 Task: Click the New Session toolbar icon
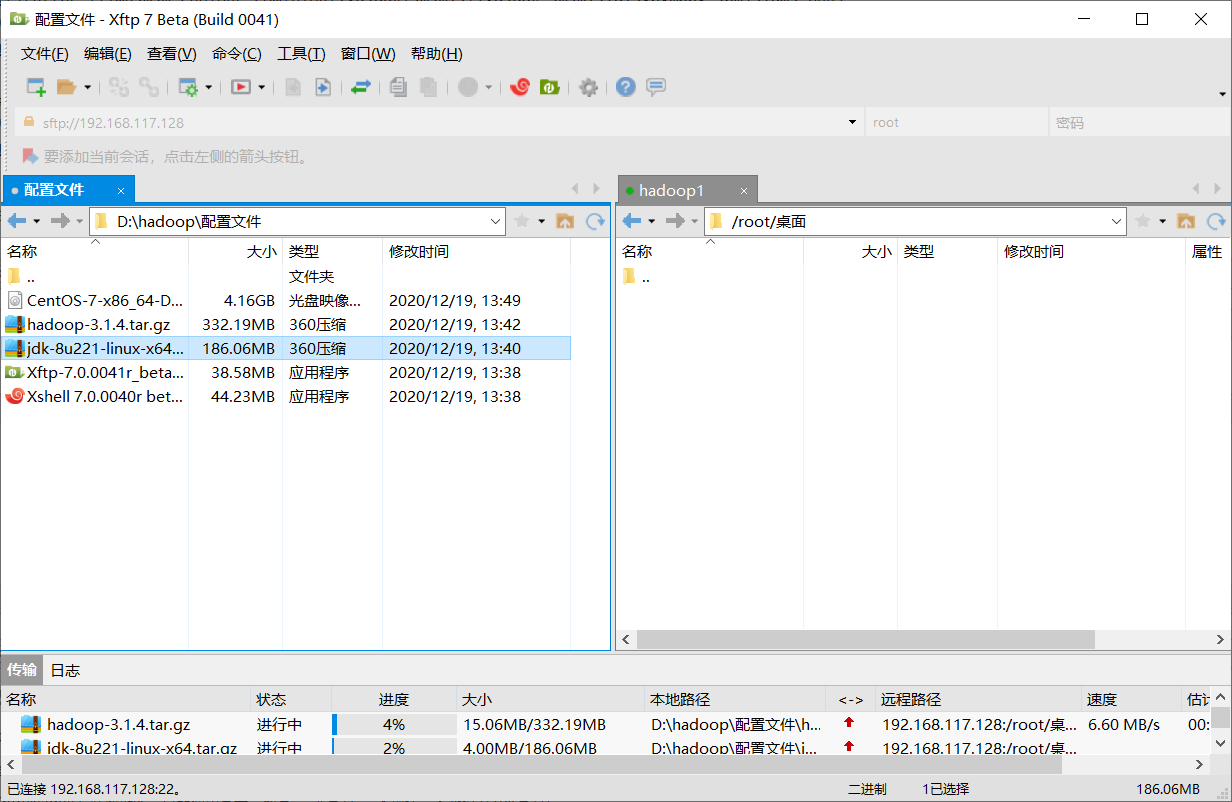(x=36, y=87)
